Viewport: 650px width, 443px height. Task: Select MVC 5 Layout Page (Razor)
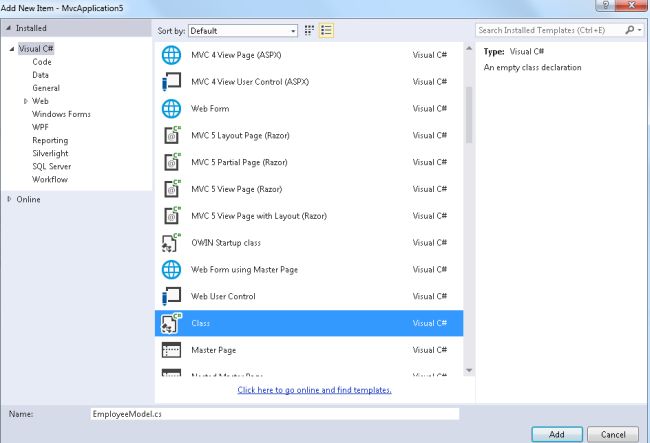point(309,136)
